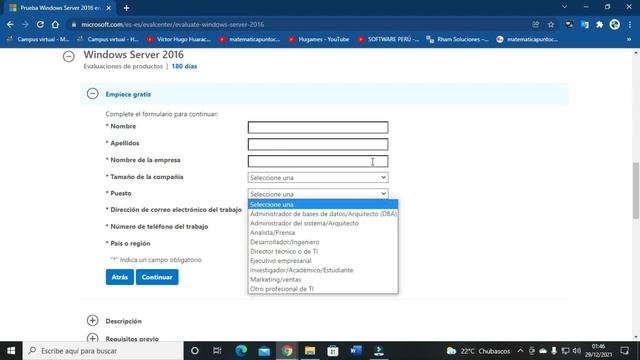Open the Victor Hugo Huarac bookmark

179,39
